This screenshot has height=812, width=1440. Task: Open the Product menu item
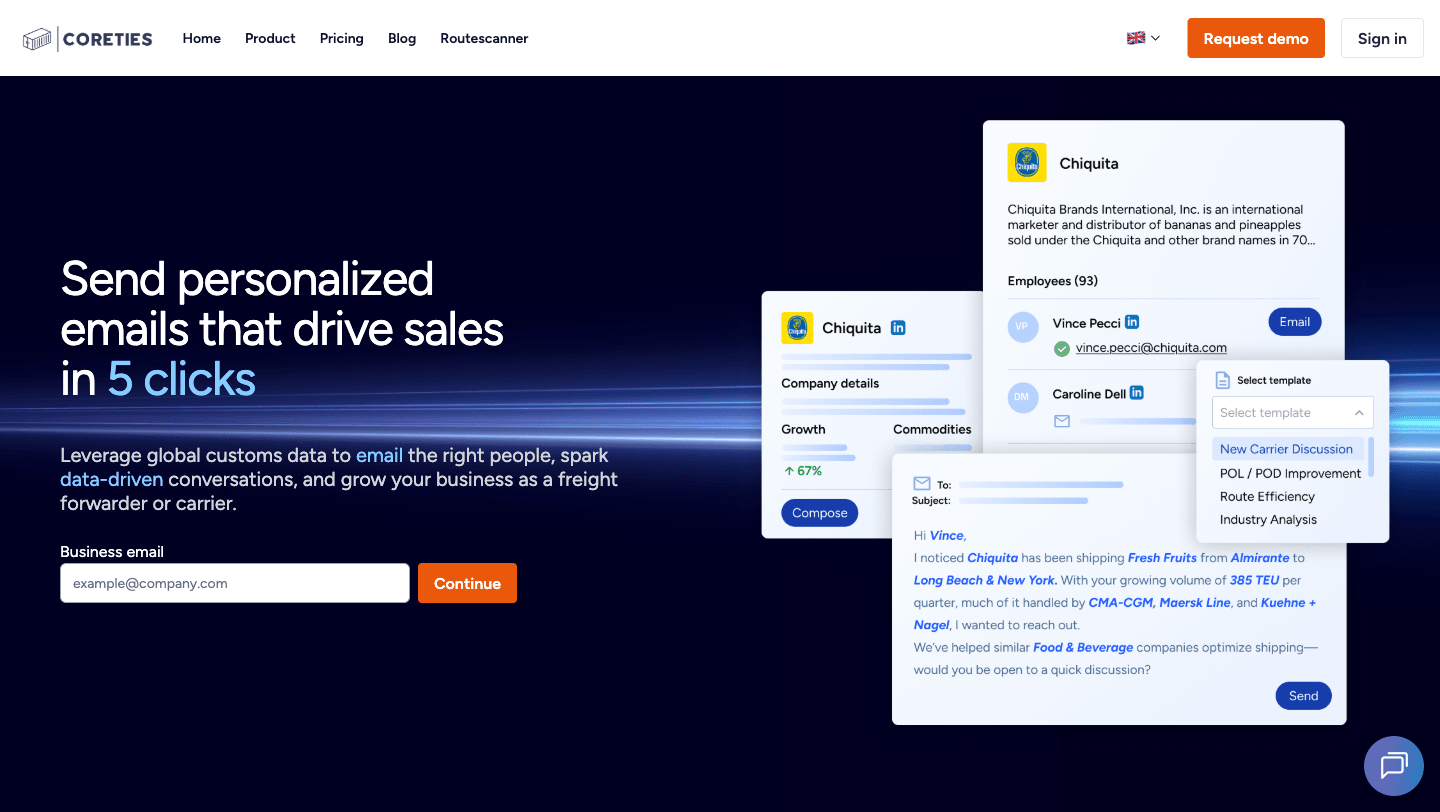point(270,38)
